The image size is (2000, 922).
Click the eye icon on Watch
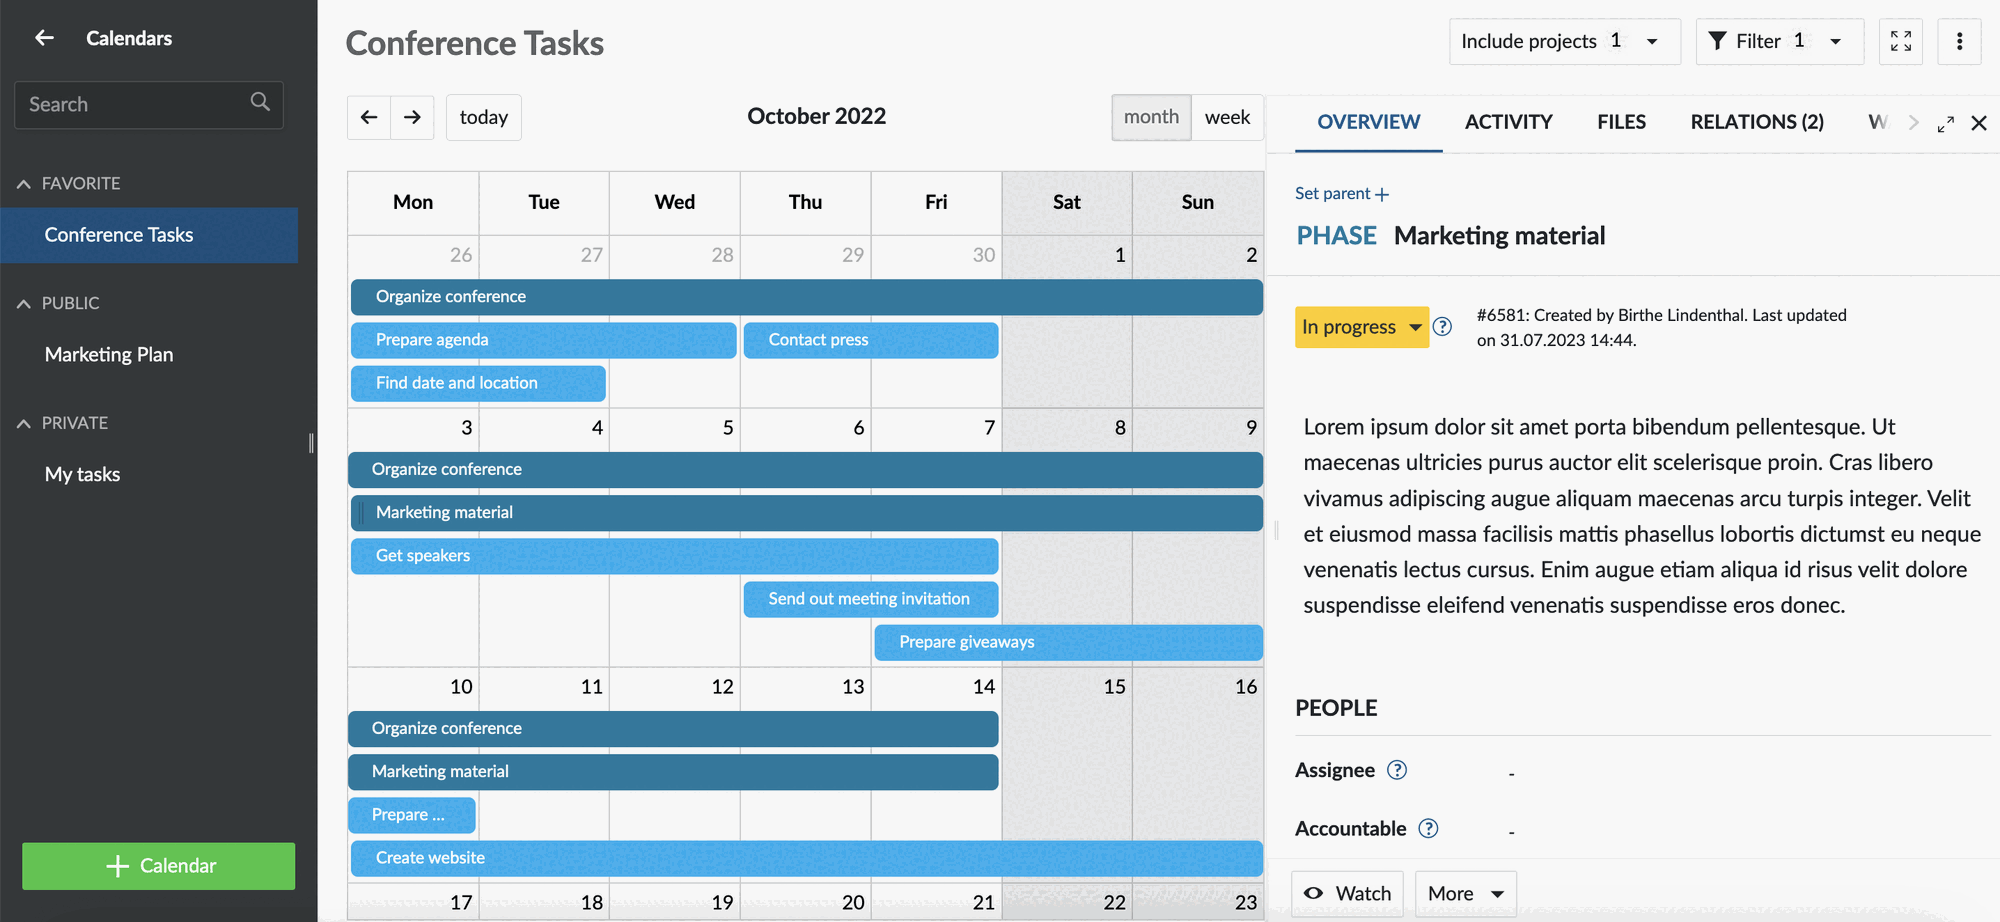[x=1314, y=893]
